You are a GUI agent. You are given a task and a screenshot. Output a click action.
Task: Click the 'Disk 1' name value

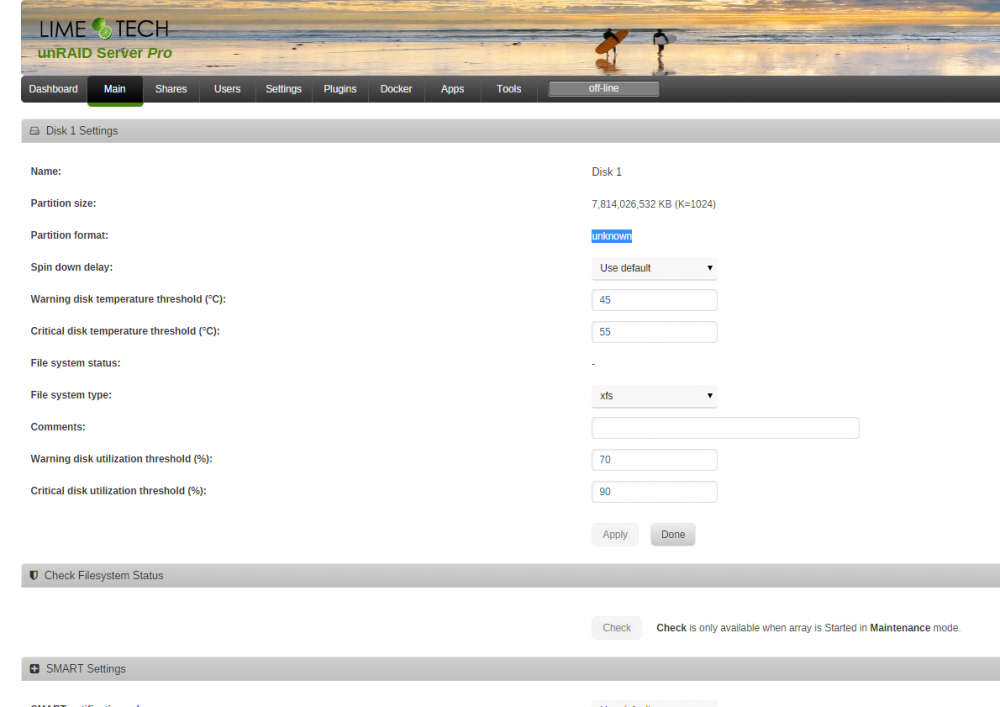(x=607, y=172)
